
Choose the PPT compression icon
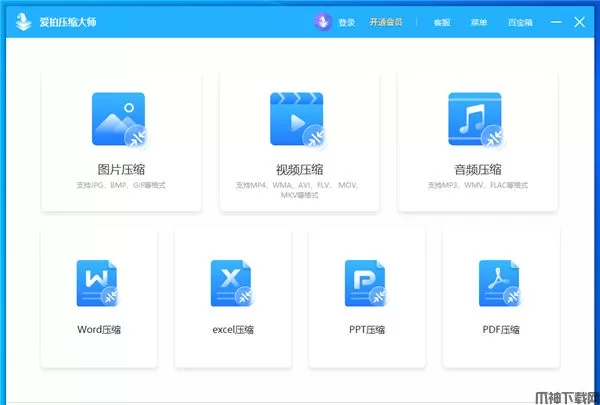(x=366, y=283)
